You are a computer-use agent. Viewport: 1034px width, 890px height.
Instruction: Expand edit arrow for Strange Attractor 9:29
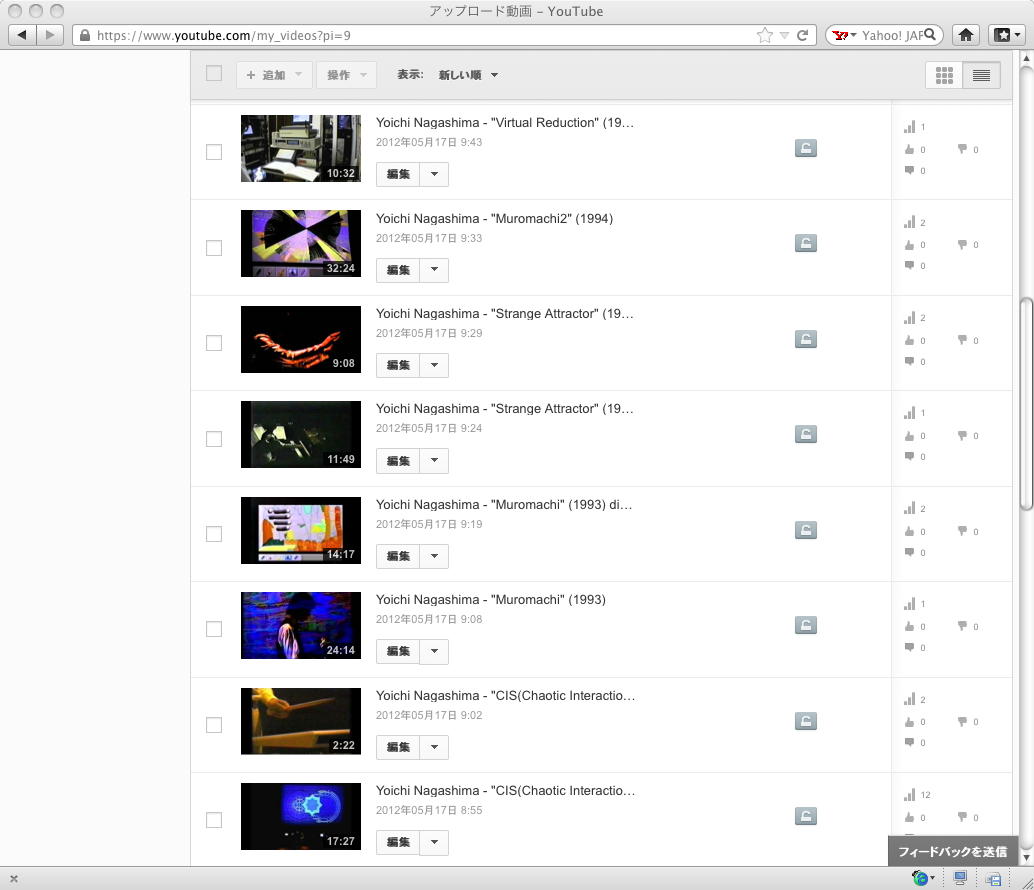pos(434,365)
